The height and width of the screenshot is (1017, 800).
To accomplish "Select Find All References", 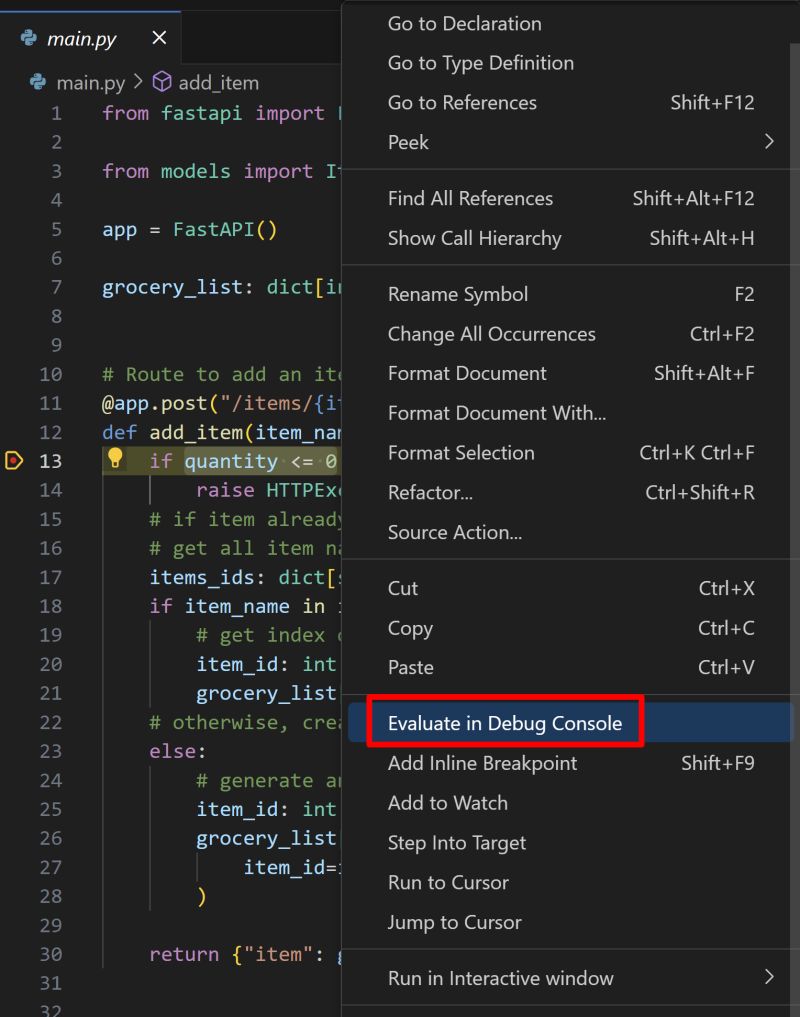I will click(470, 198).
